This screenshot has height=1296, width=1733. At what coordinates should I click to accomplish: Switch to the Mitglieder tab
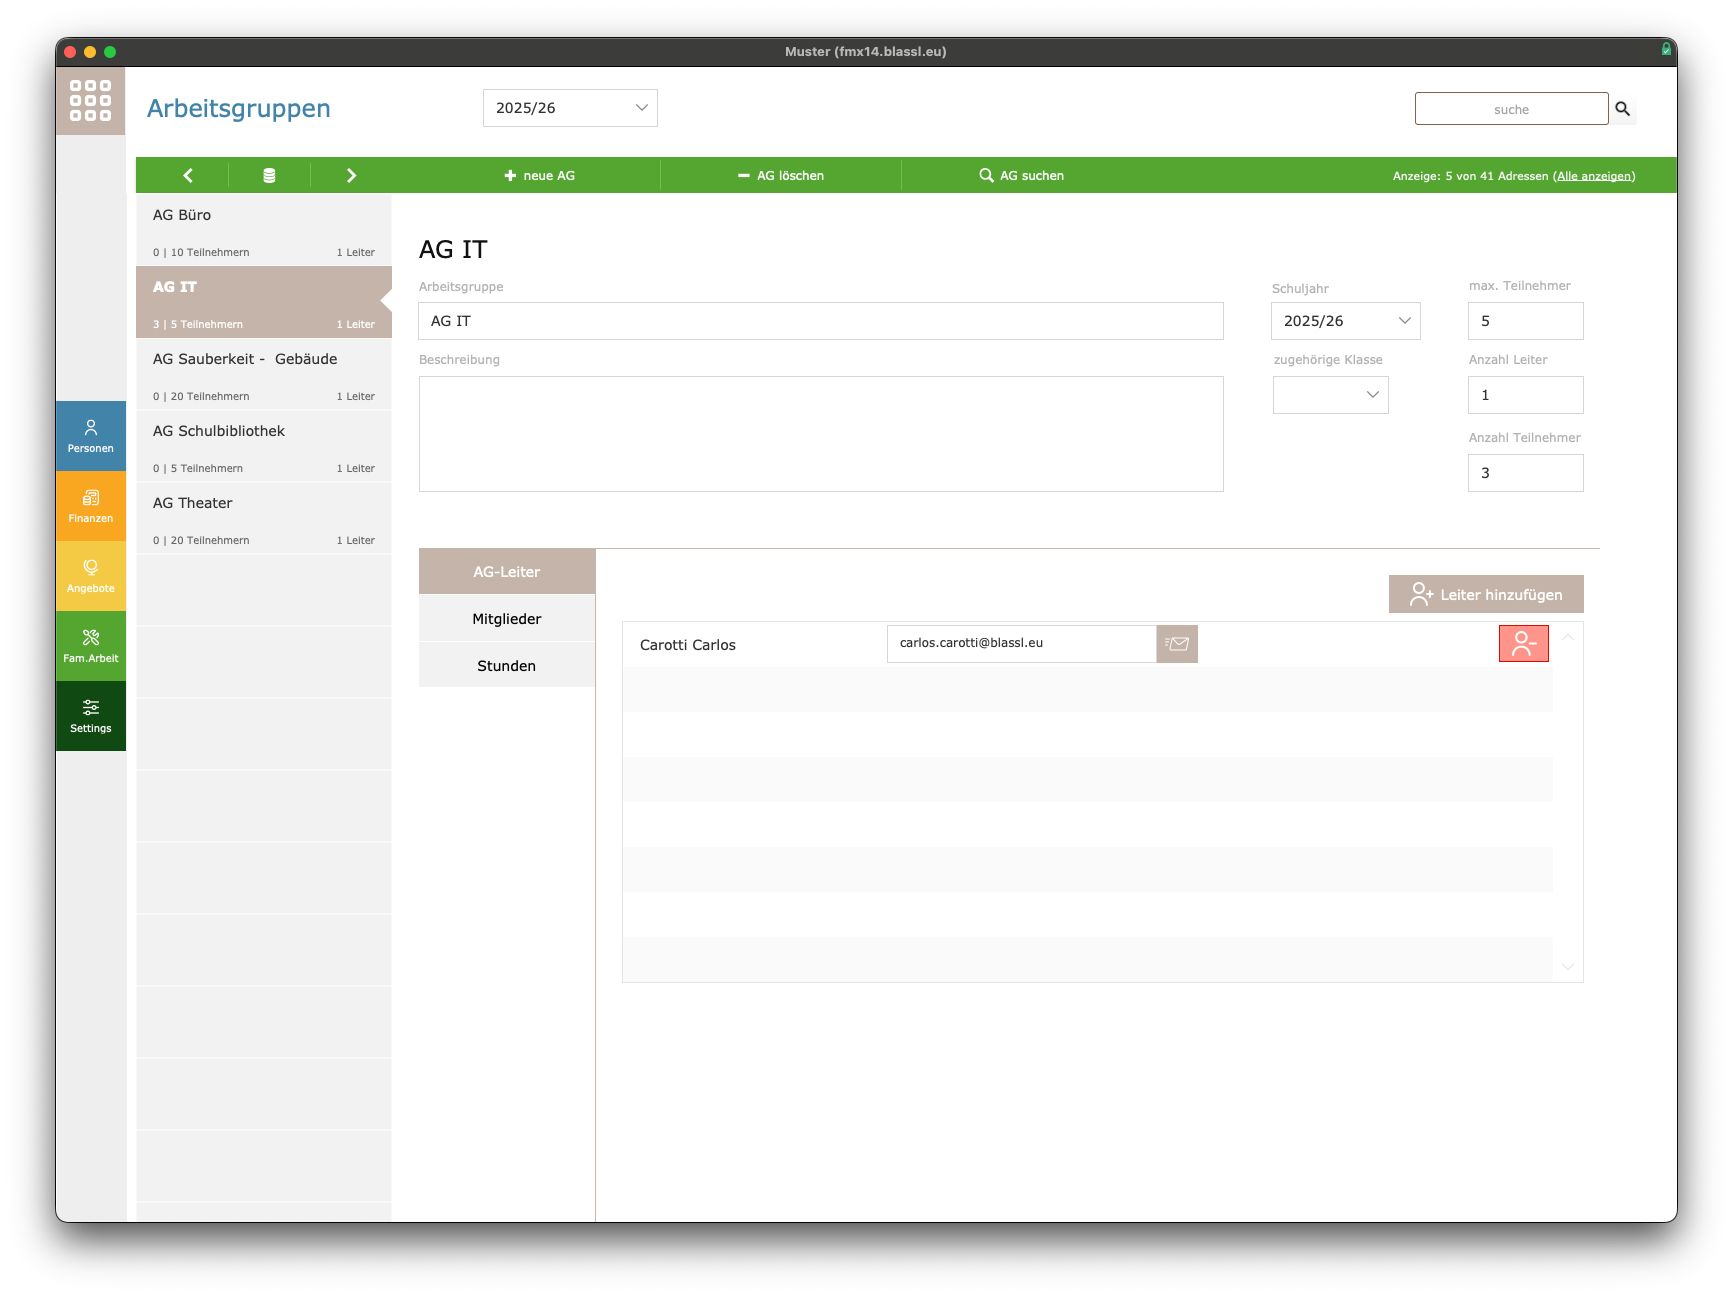506,619
